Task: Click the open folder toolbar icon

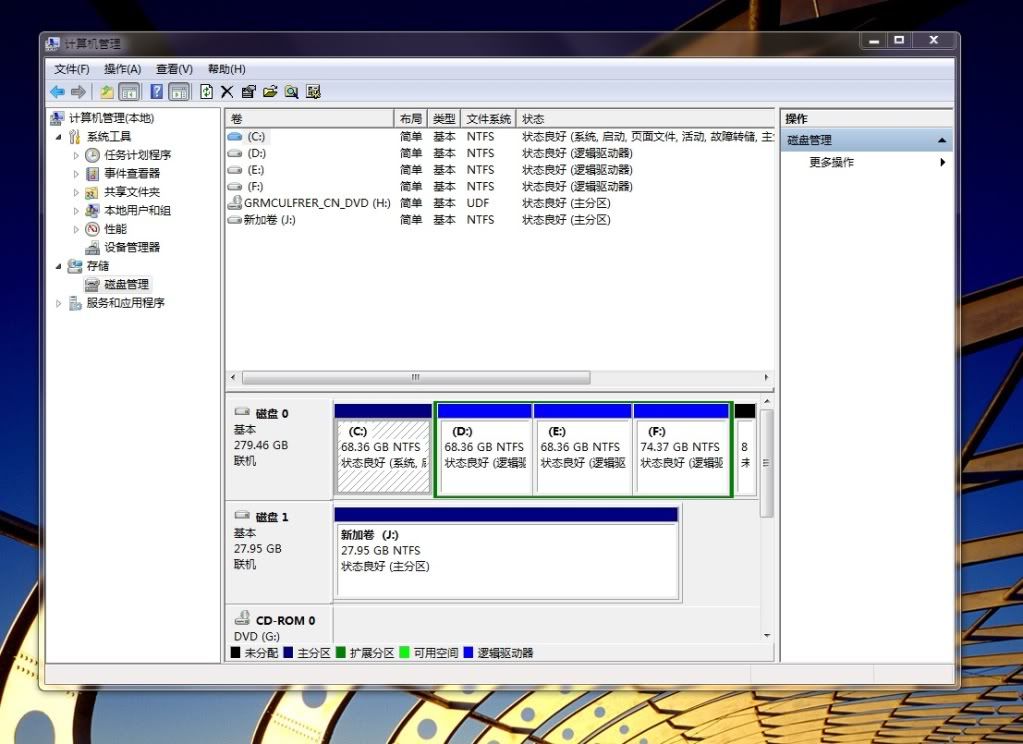Action: [270, 92]
